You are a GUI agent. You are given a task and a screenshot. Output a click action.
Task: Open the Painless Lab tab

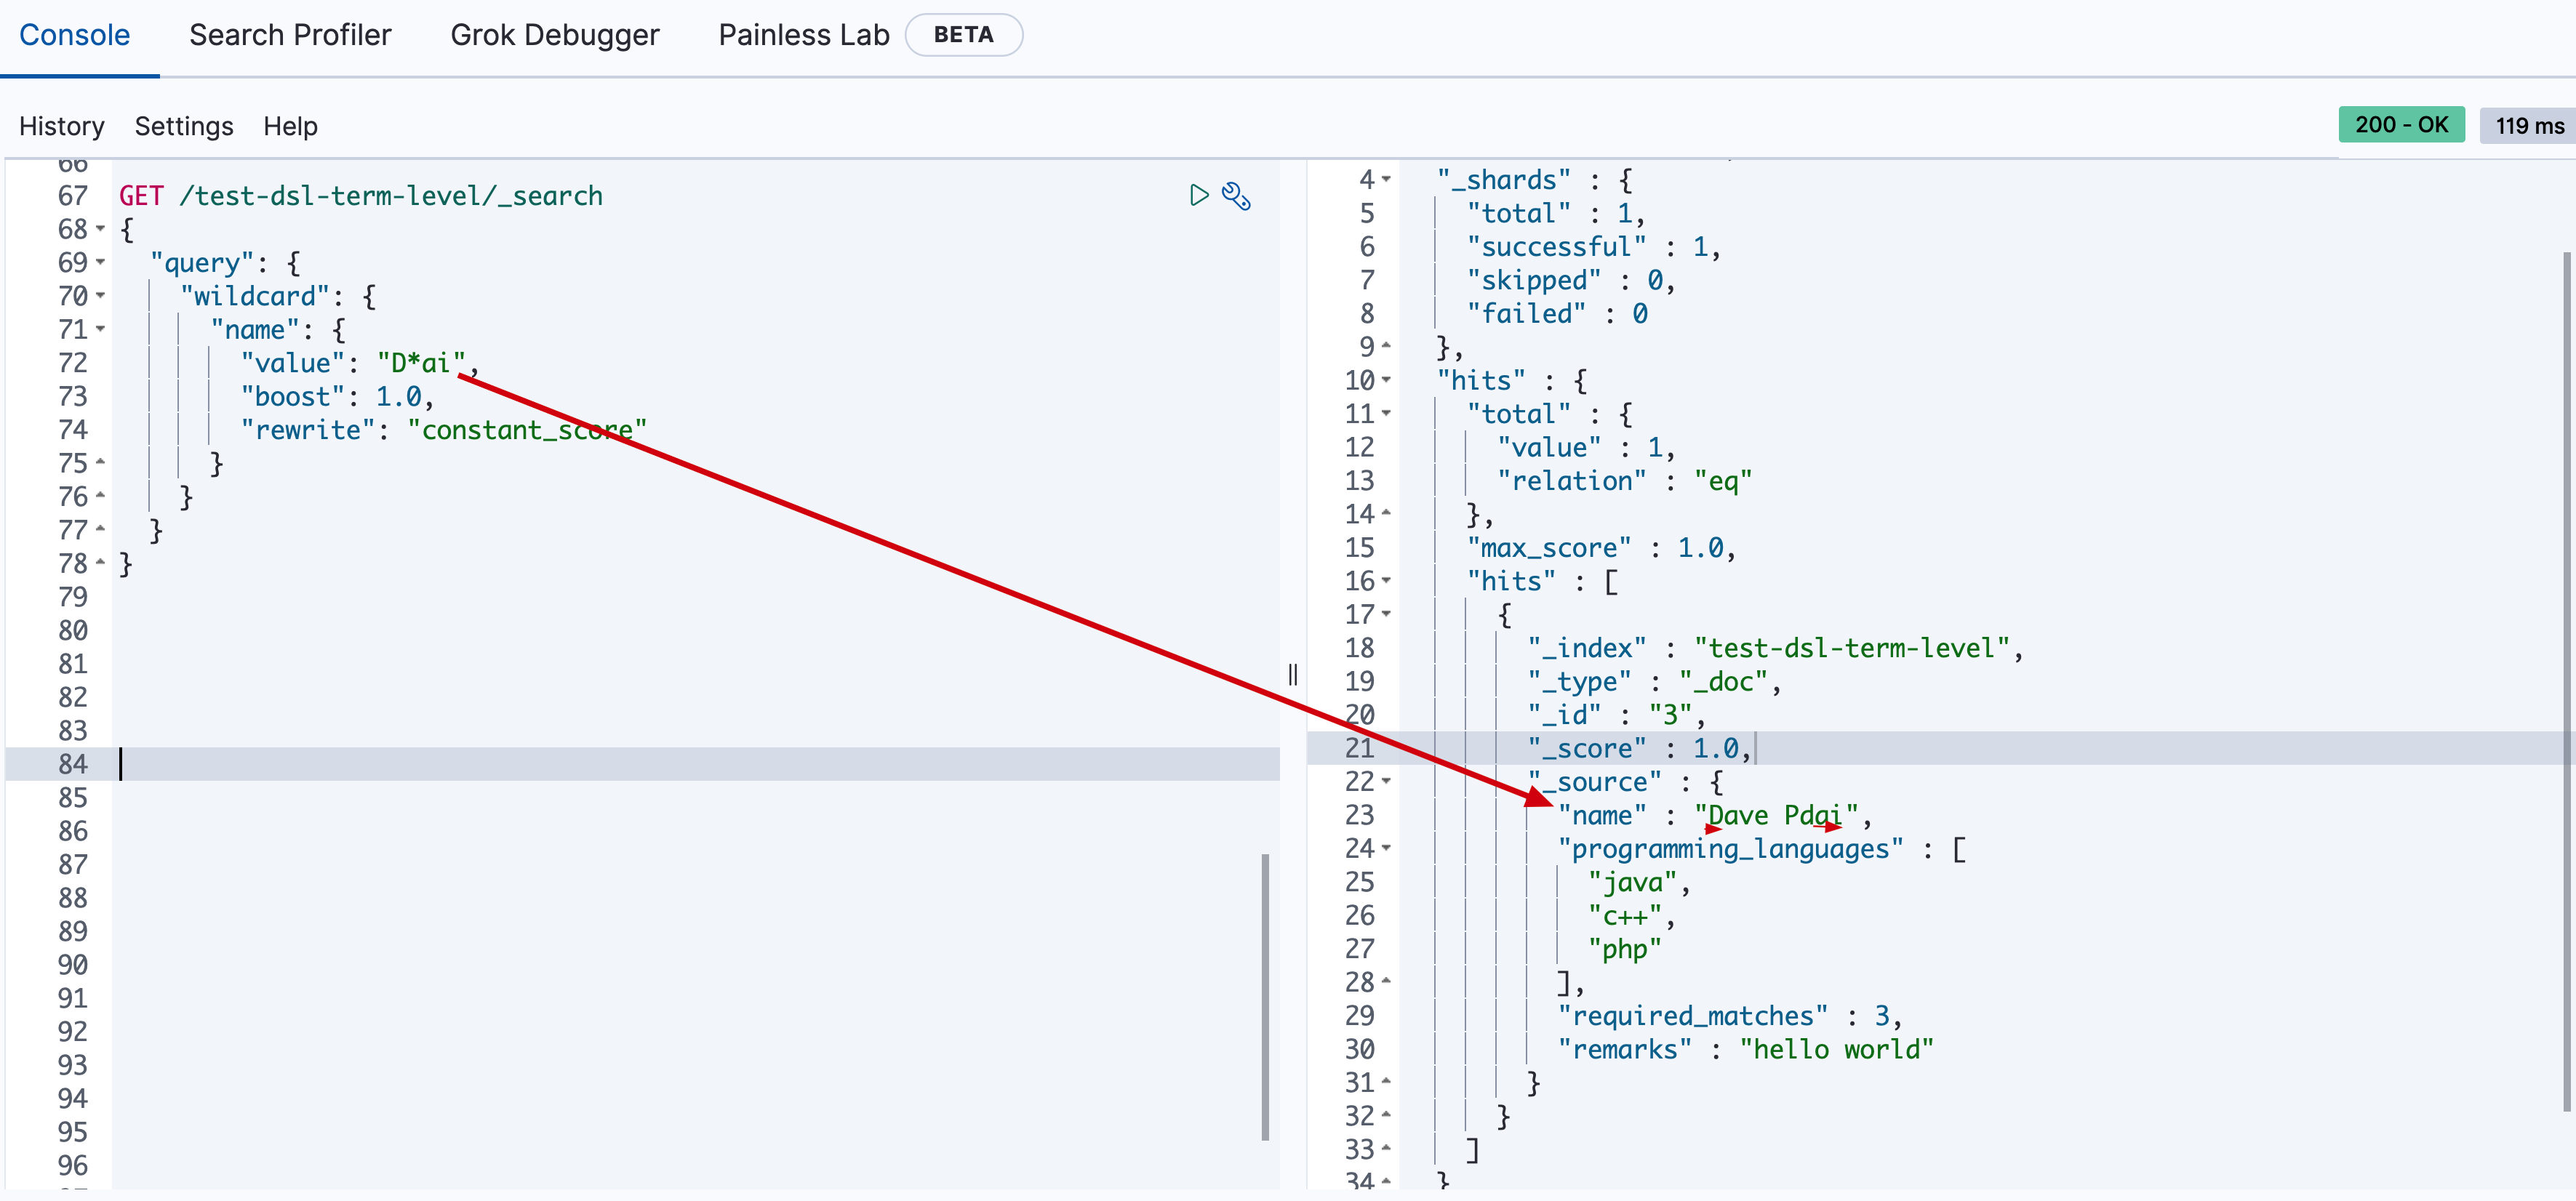pyautogui.click(x=803, y=35)
